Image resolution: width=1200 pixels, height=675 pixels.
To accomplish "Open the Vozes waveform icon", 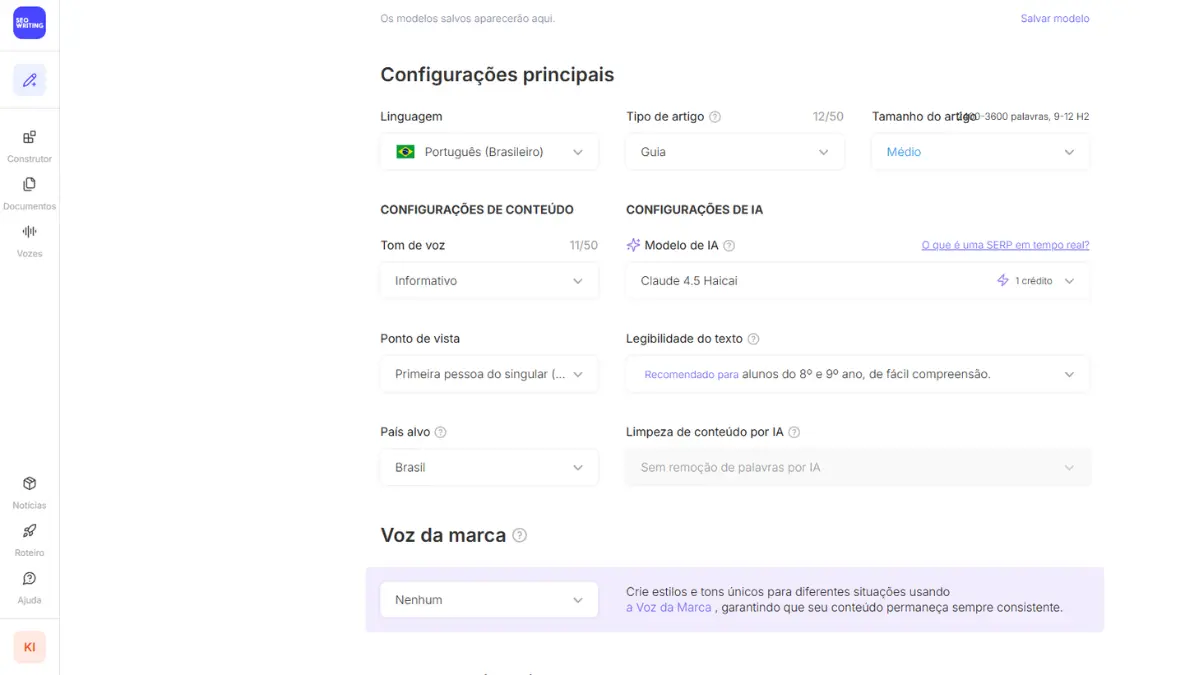I will click(29, 231).
